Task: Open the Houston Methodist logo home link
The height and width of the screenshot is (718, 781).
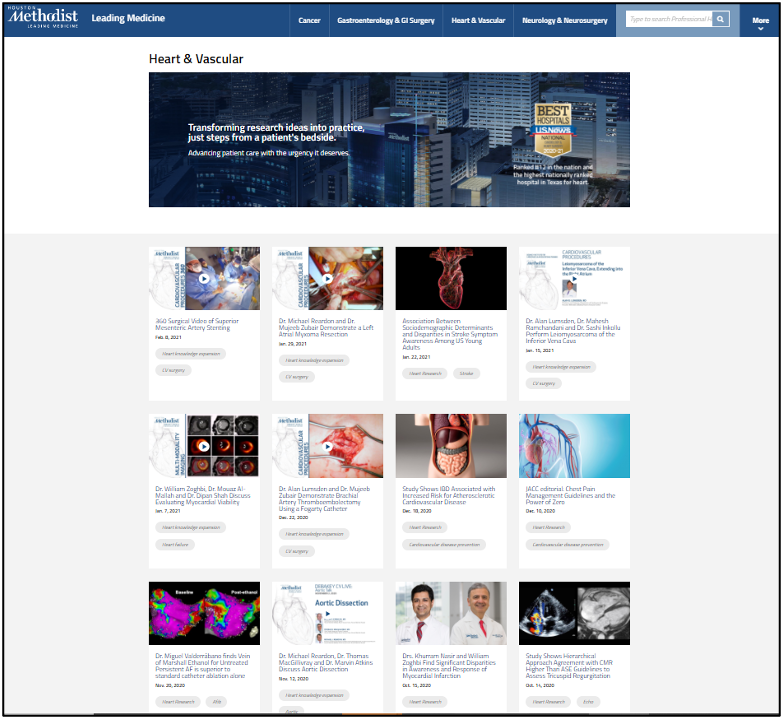Action: coord(43,17)
